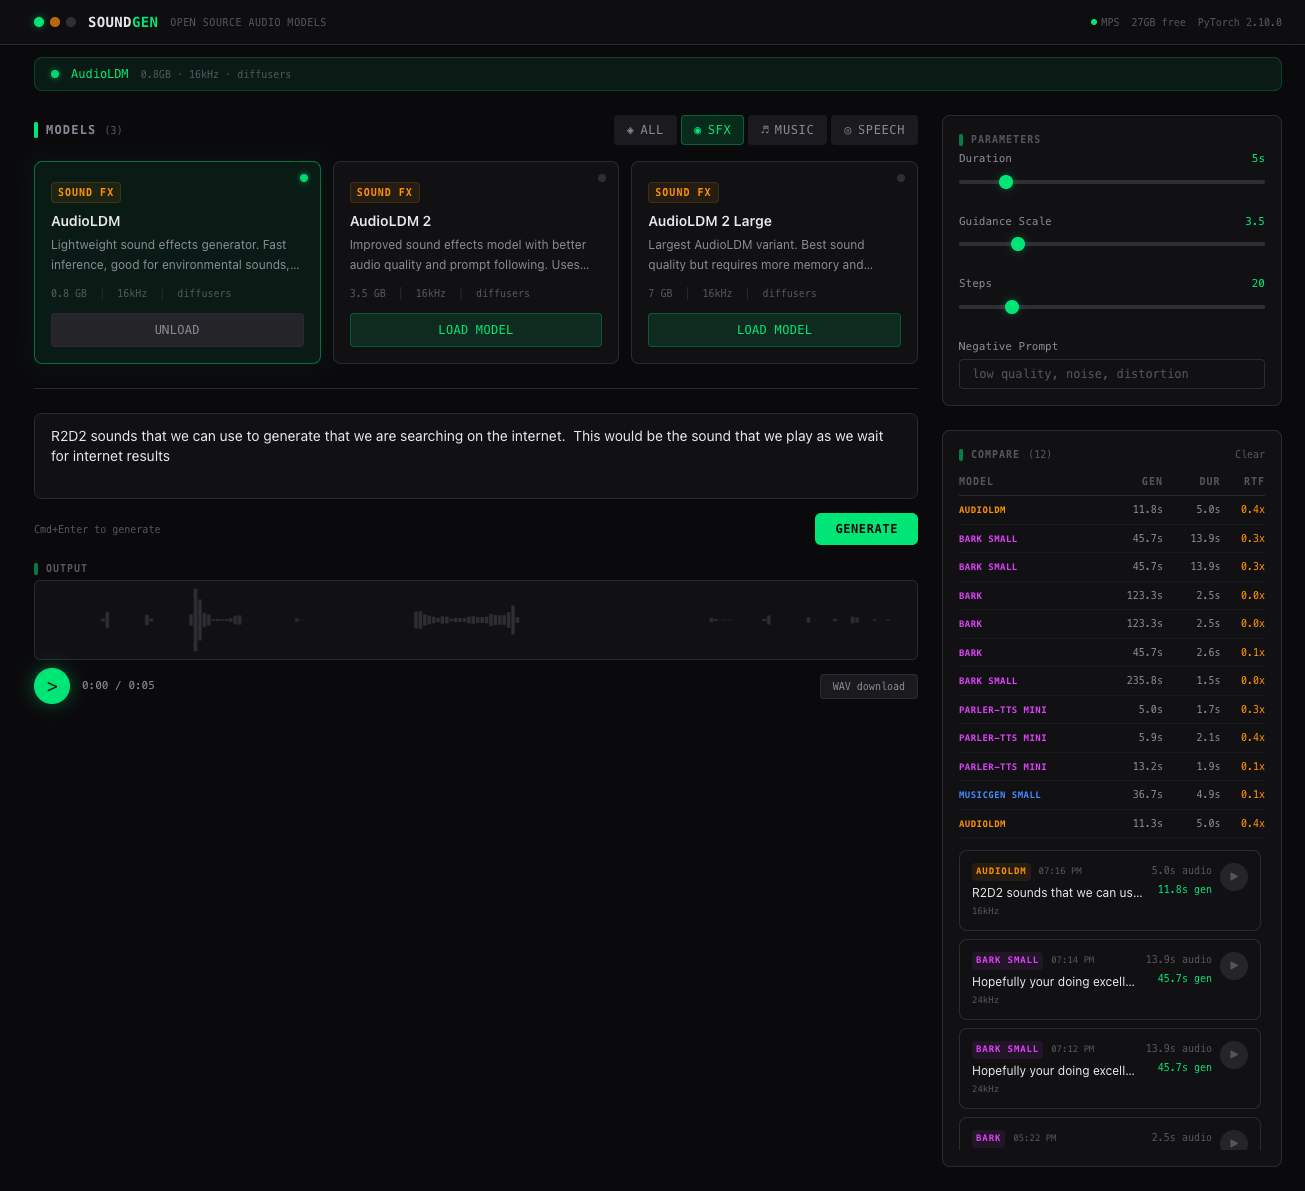Screen dimensions: 1305x1191
Task: Click the AUDIOLDM badge in history
Action: (x=1001, y=871)
